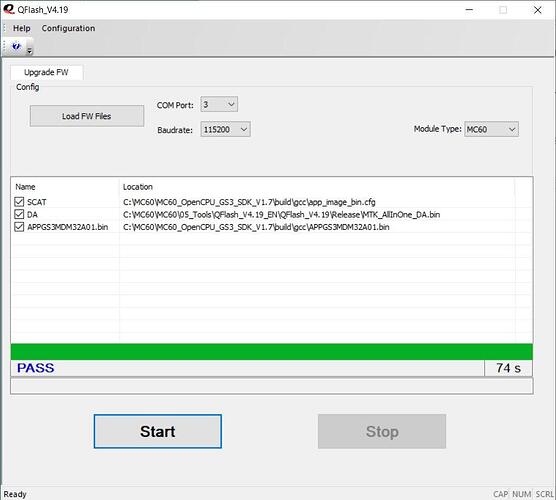Click the APPGS3MDM32A01.bin name label
The height and width of the screenshot is (500, 556).
pyautogui.click(x=68, y=227)
